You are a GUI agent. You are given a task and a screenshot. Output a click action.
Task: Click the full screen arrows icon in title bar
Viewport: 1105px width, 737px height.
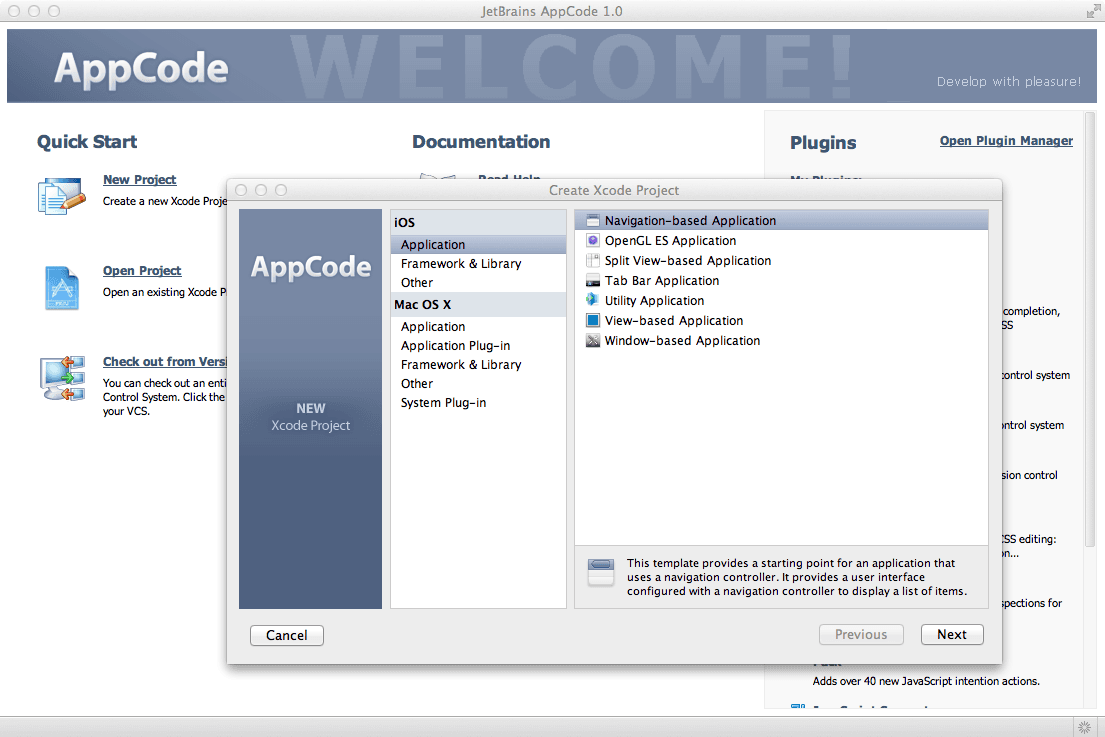point(1092,11)
